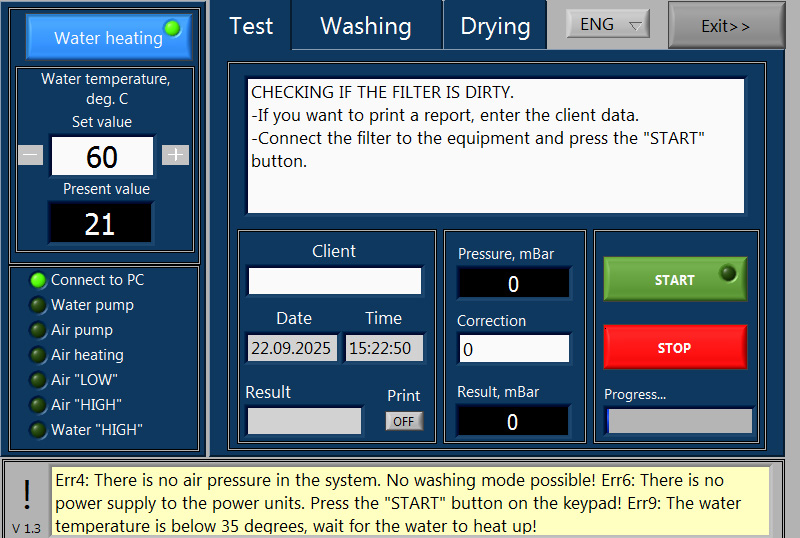Click the exclamation mark warning icon

click(27, 495)
